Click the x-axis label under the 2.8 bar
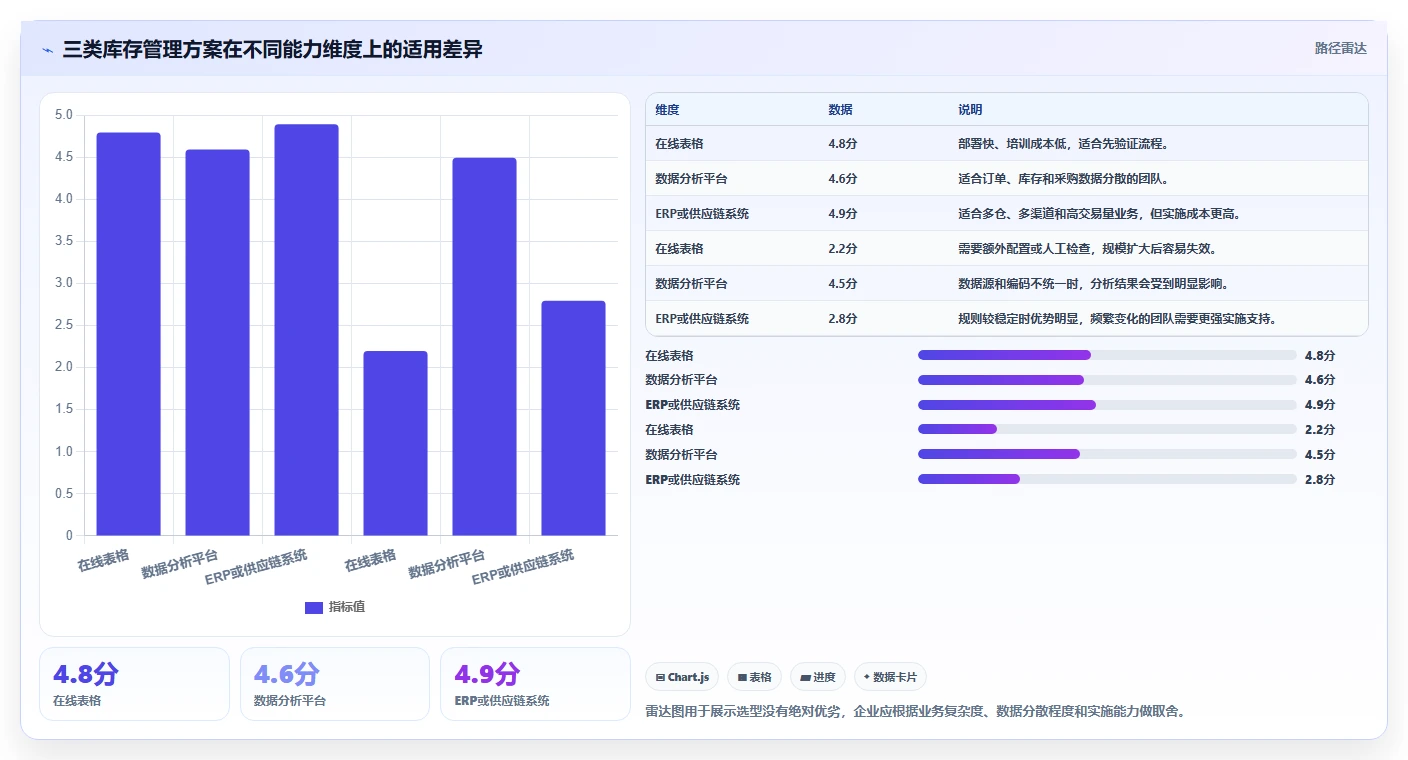1408x760 pixels. click(523, 568)
